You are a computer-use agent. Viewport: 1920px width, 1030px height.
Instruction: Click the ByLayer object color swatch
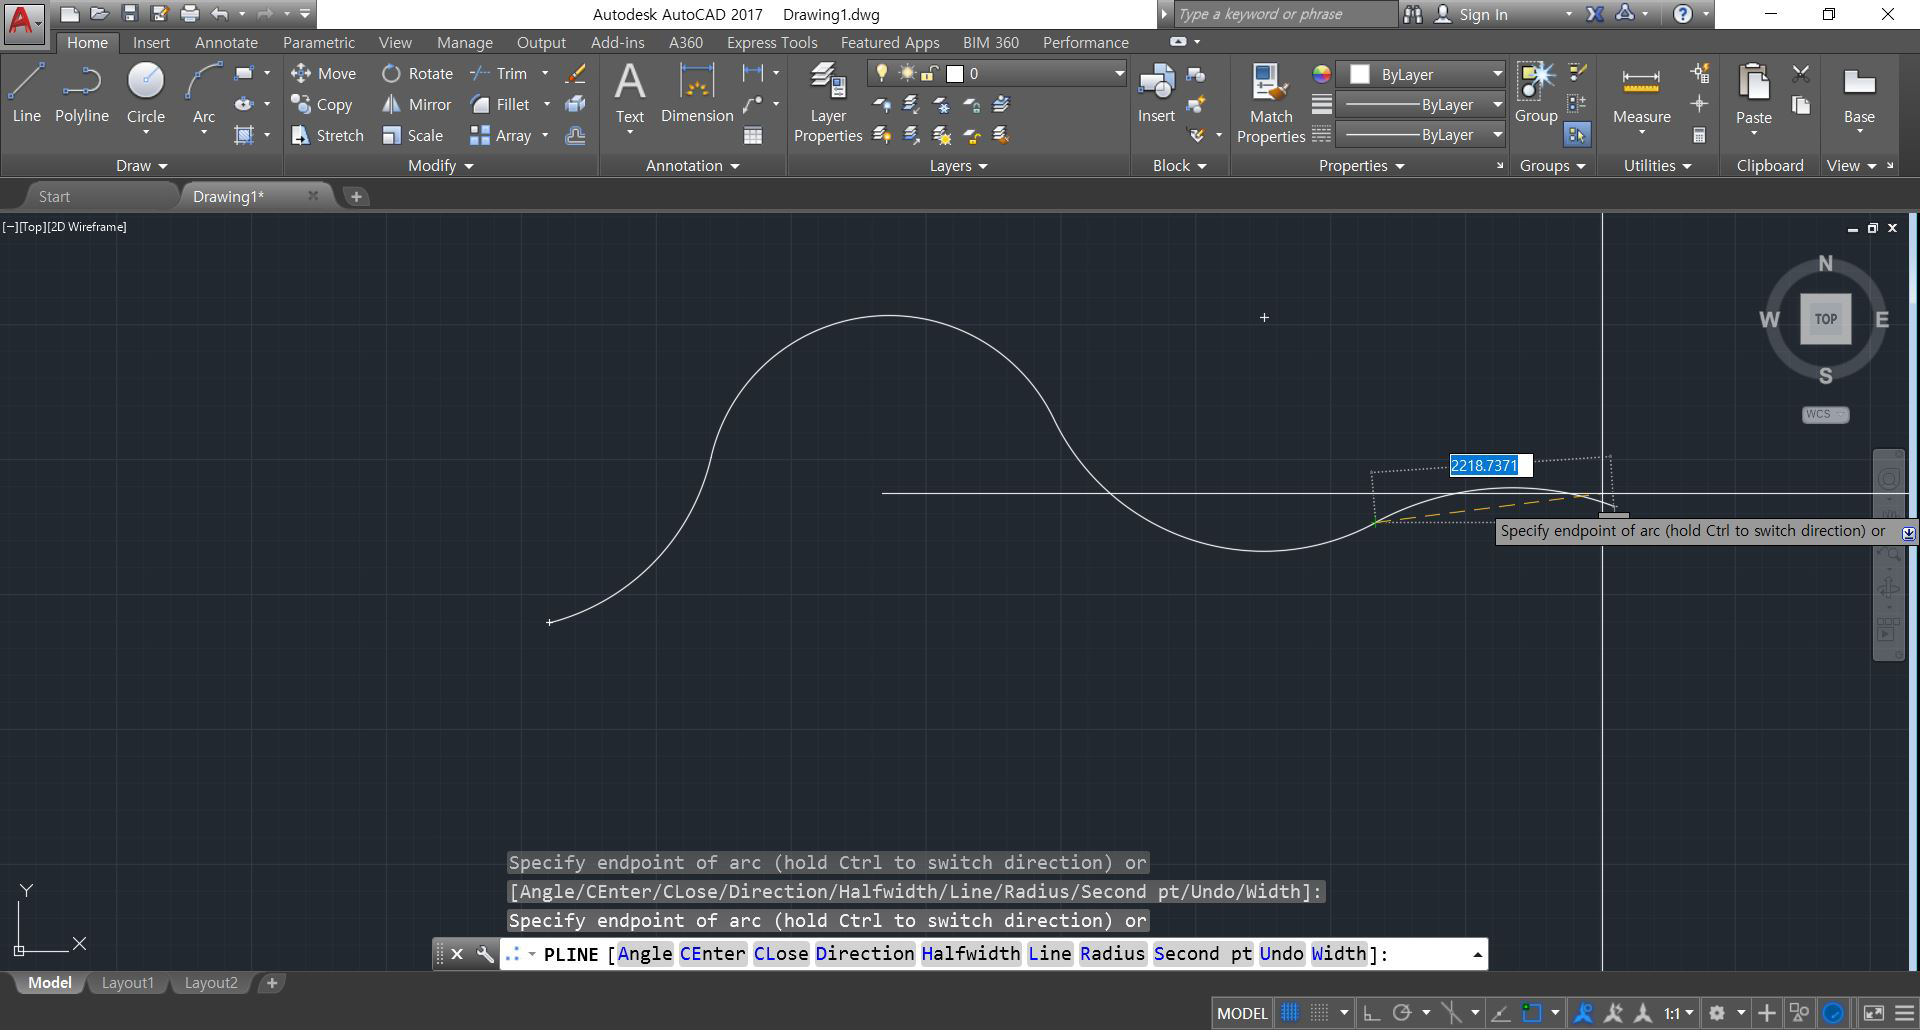click(x=1359, y=74)
